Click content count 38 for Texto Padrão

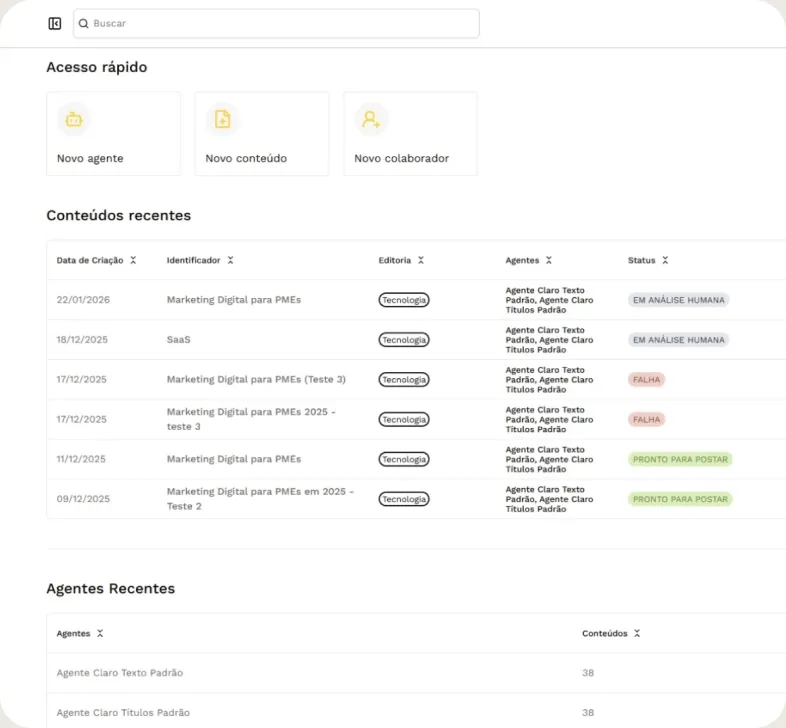[588, 673]
